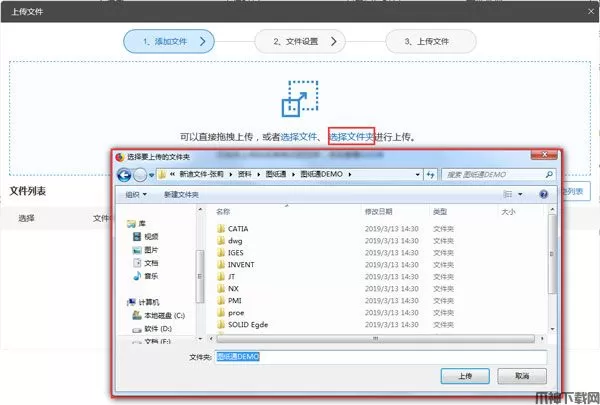Change view using the view icon

coord(507,194)
